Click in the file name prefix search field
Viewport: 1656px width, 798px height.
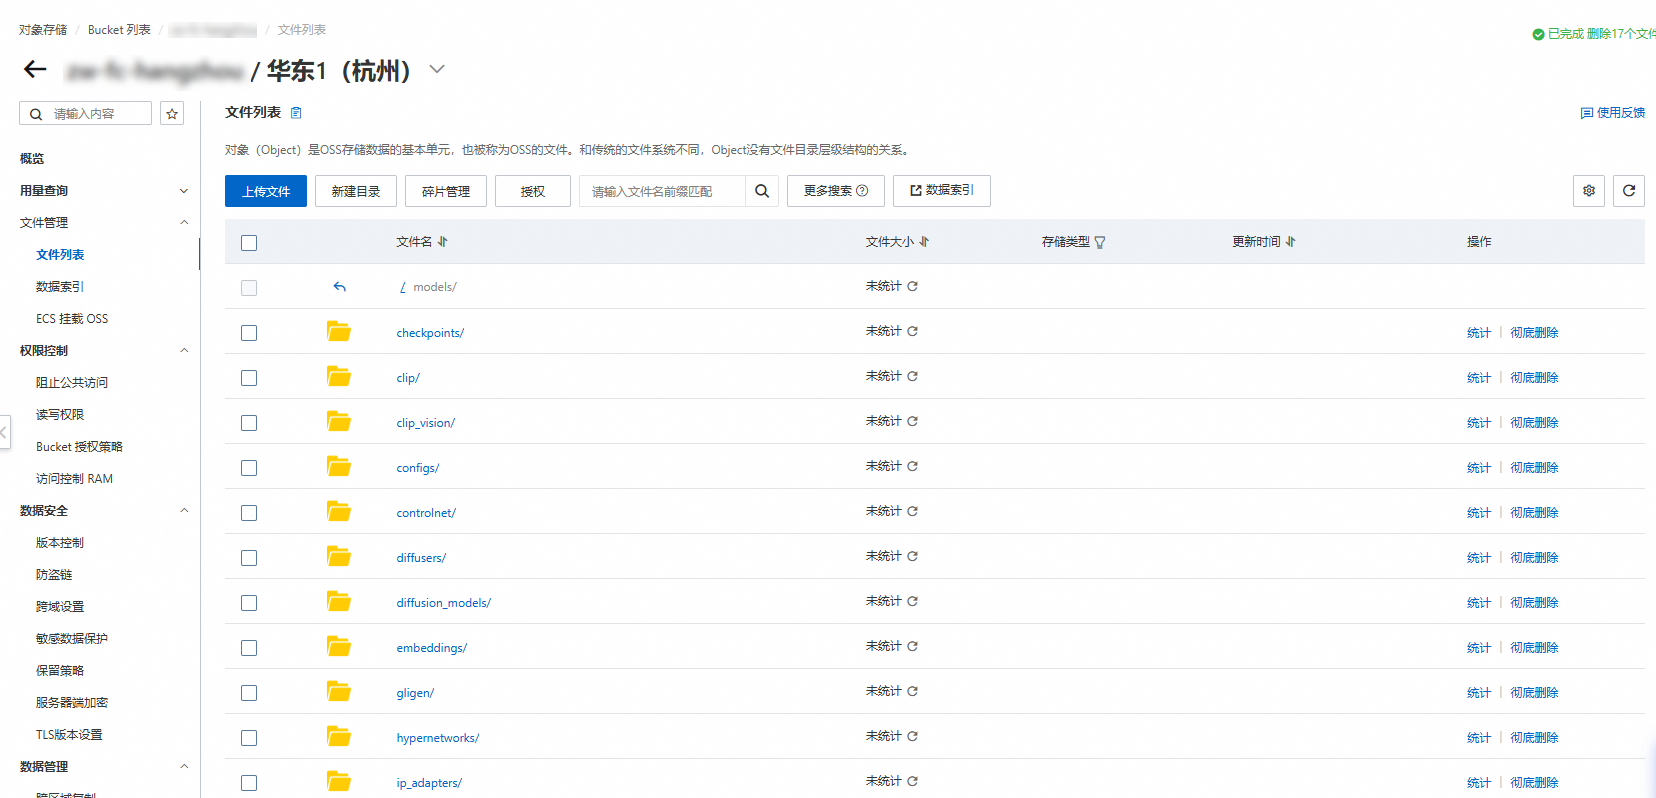(x=664, y=191)
